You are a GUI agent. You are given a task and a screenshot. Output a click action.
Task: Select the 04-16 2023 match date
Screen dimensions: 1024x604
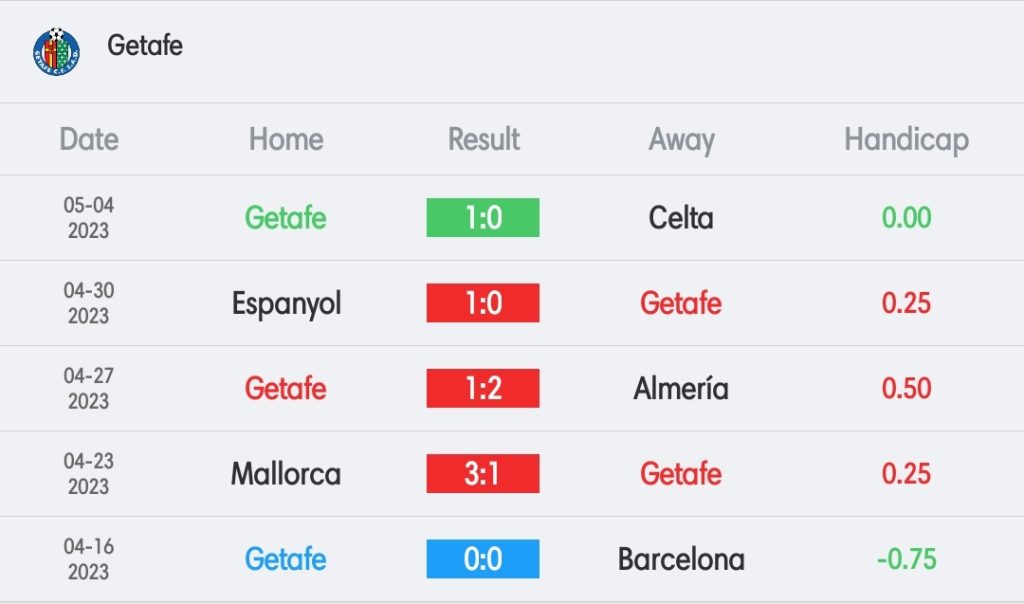click(x=89, y=559)
